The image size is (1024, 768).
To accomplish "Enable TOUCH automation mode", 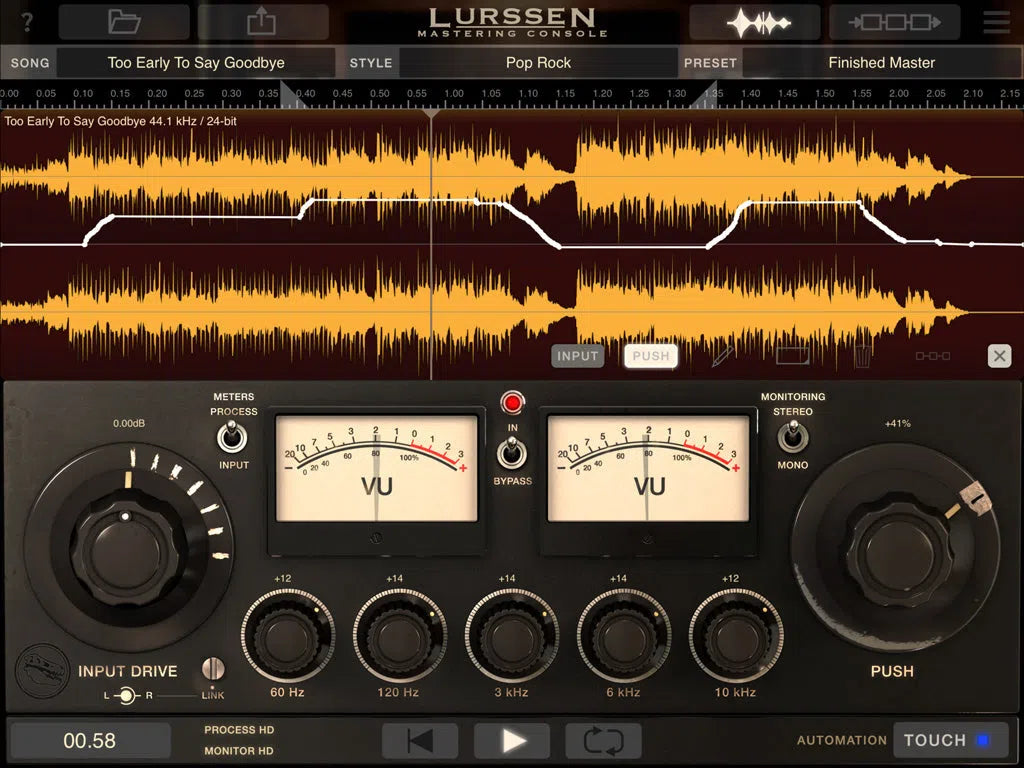I will (949, 740).
